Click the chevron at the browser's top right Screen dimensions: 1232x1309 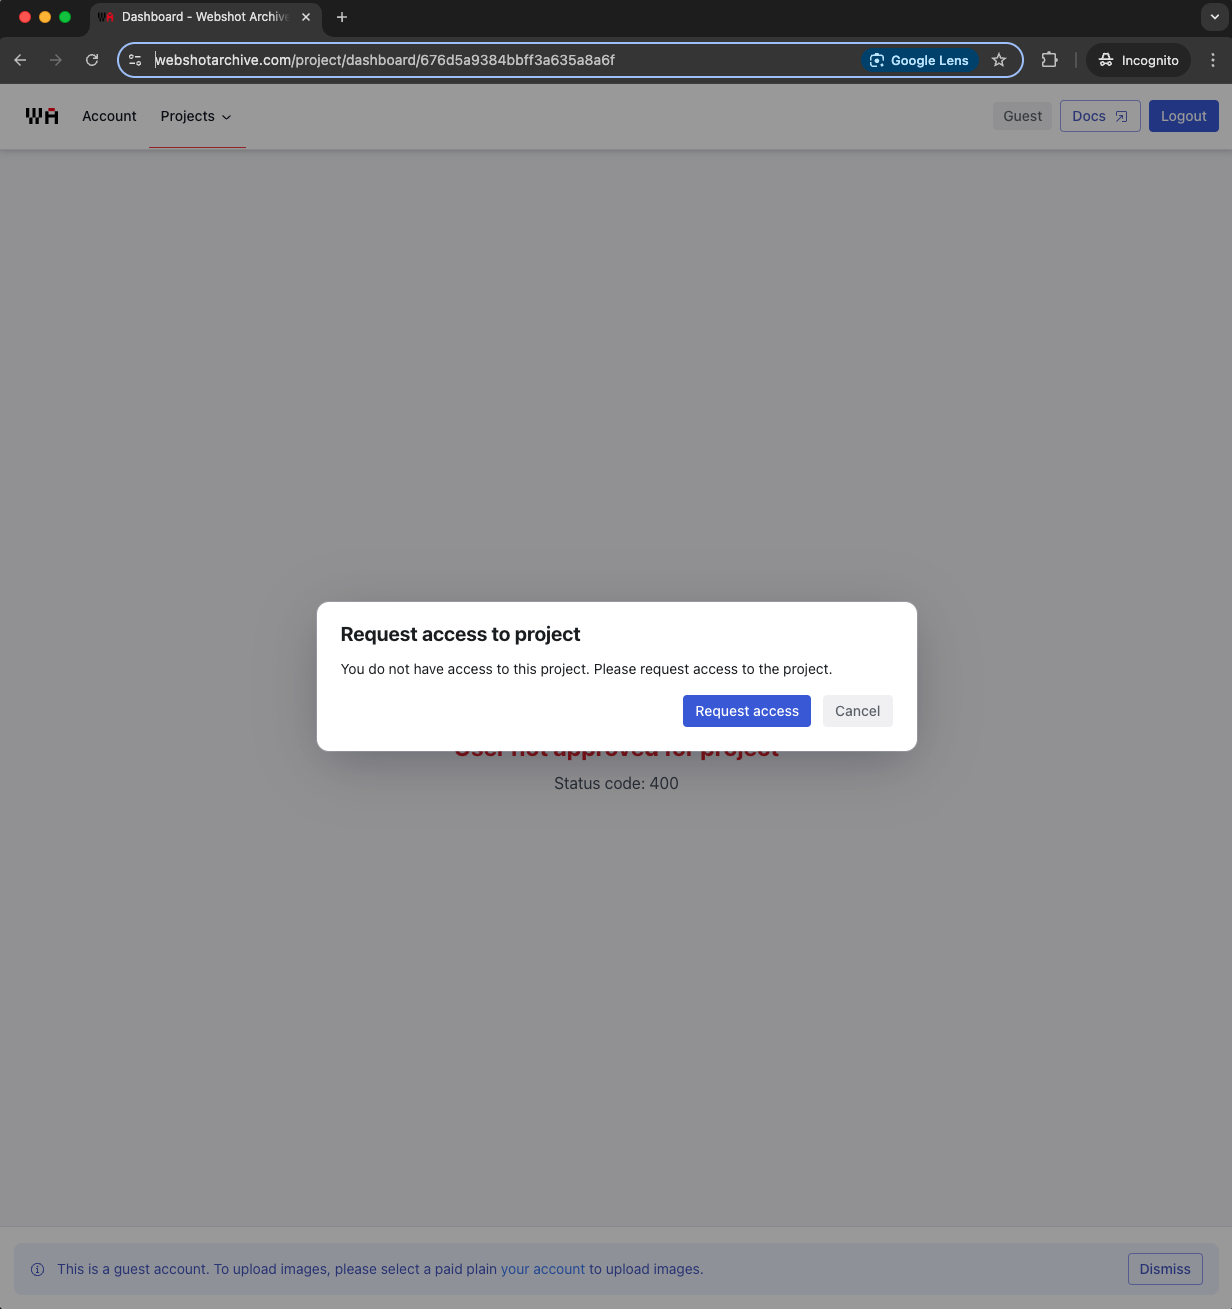pyautogui.click(x=1214, y=17)
